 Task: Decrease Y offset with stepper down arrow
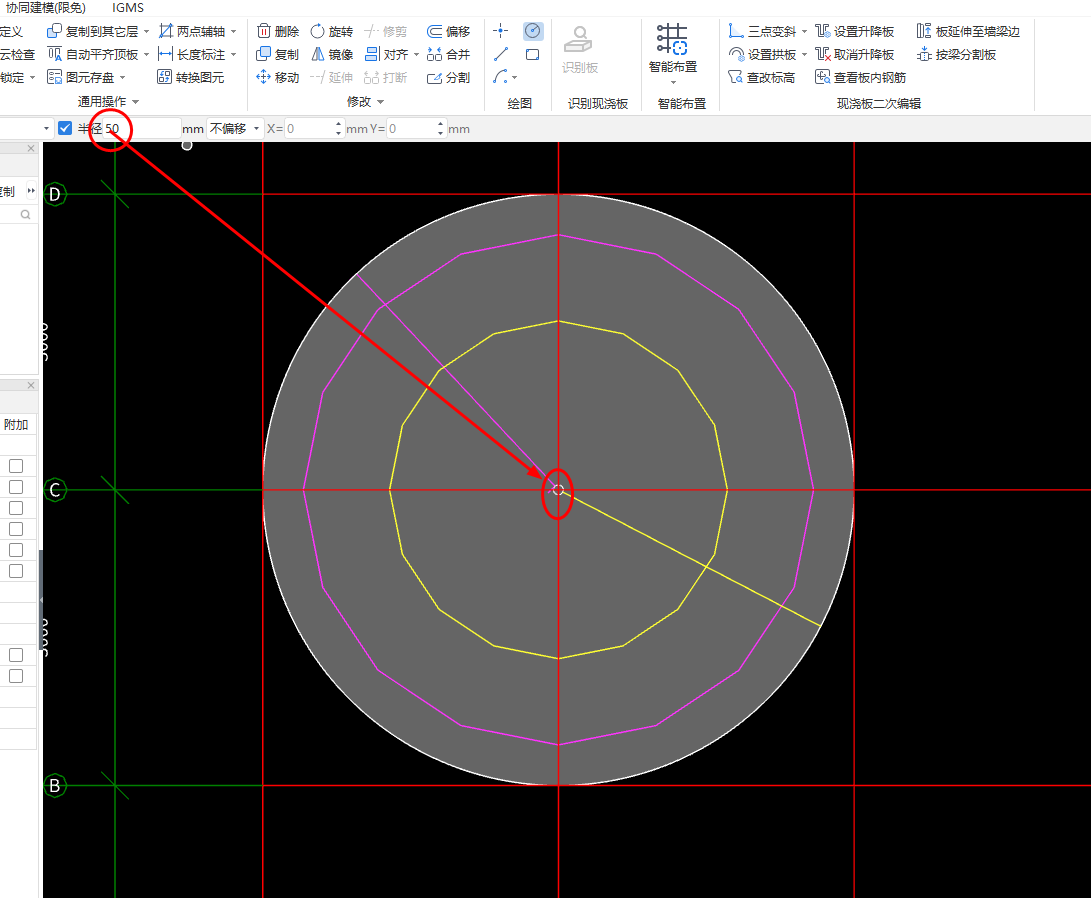(x=440, y=133)
